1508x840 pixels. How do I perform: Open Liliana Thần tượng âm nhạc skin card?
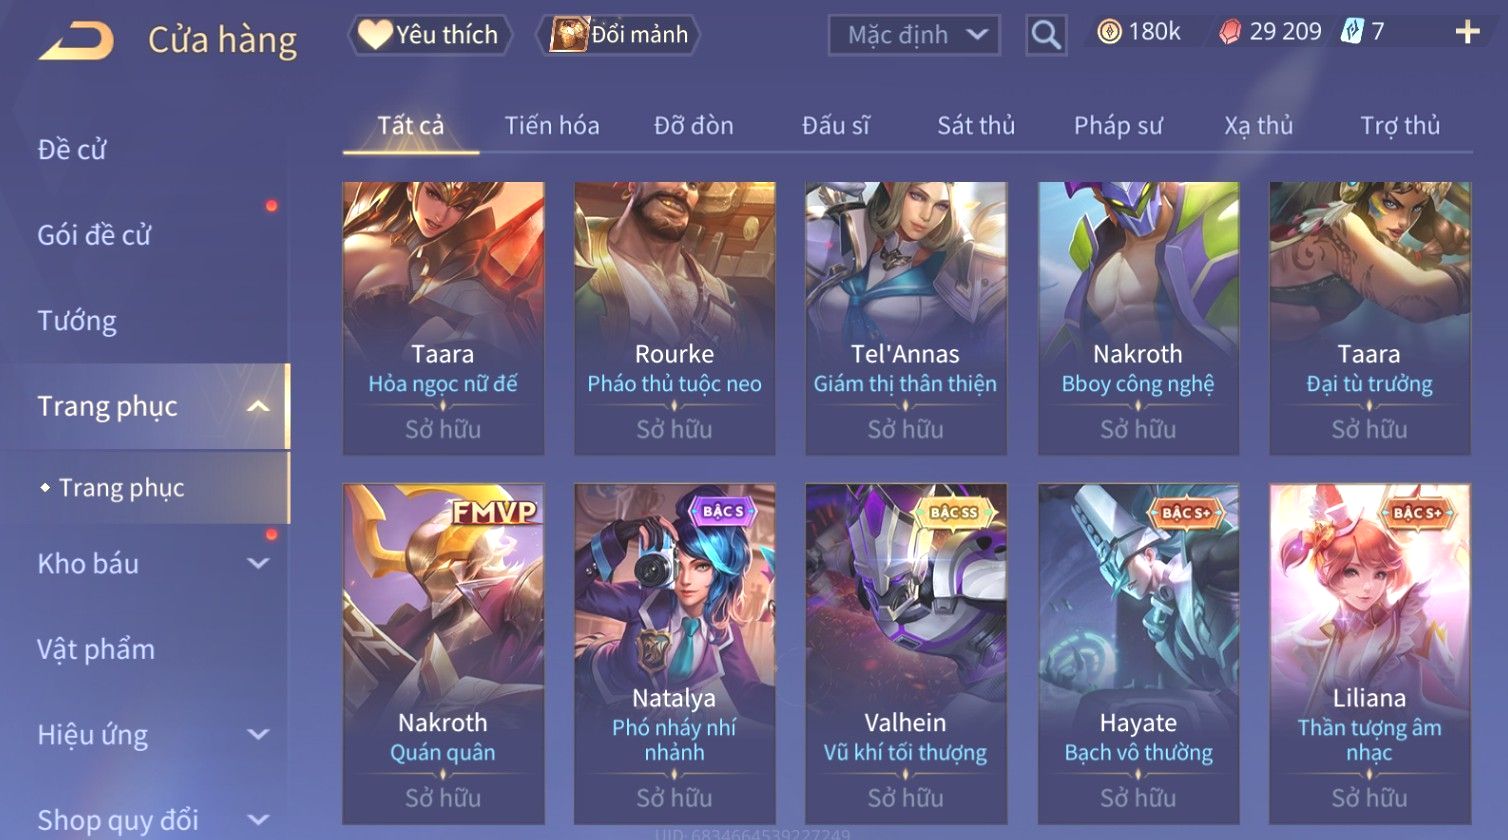coord(1369,654)
